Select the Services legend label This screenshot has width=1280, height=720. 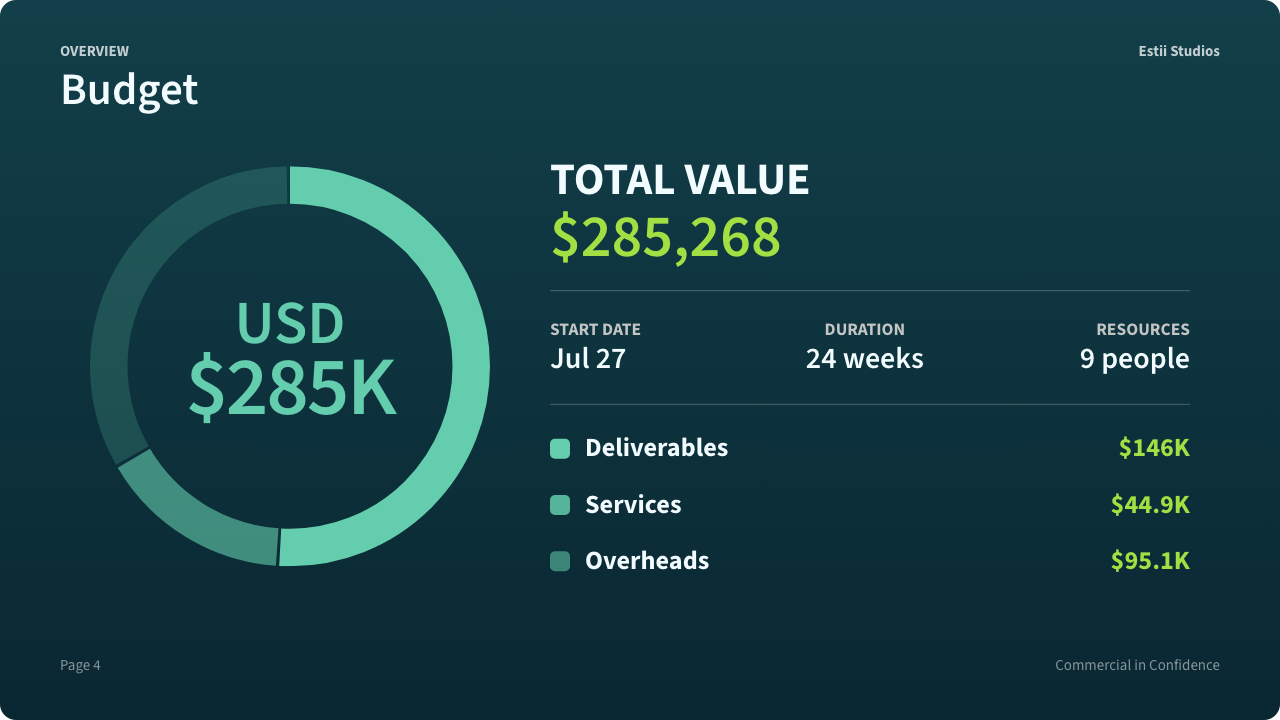(x=633, y=505)
